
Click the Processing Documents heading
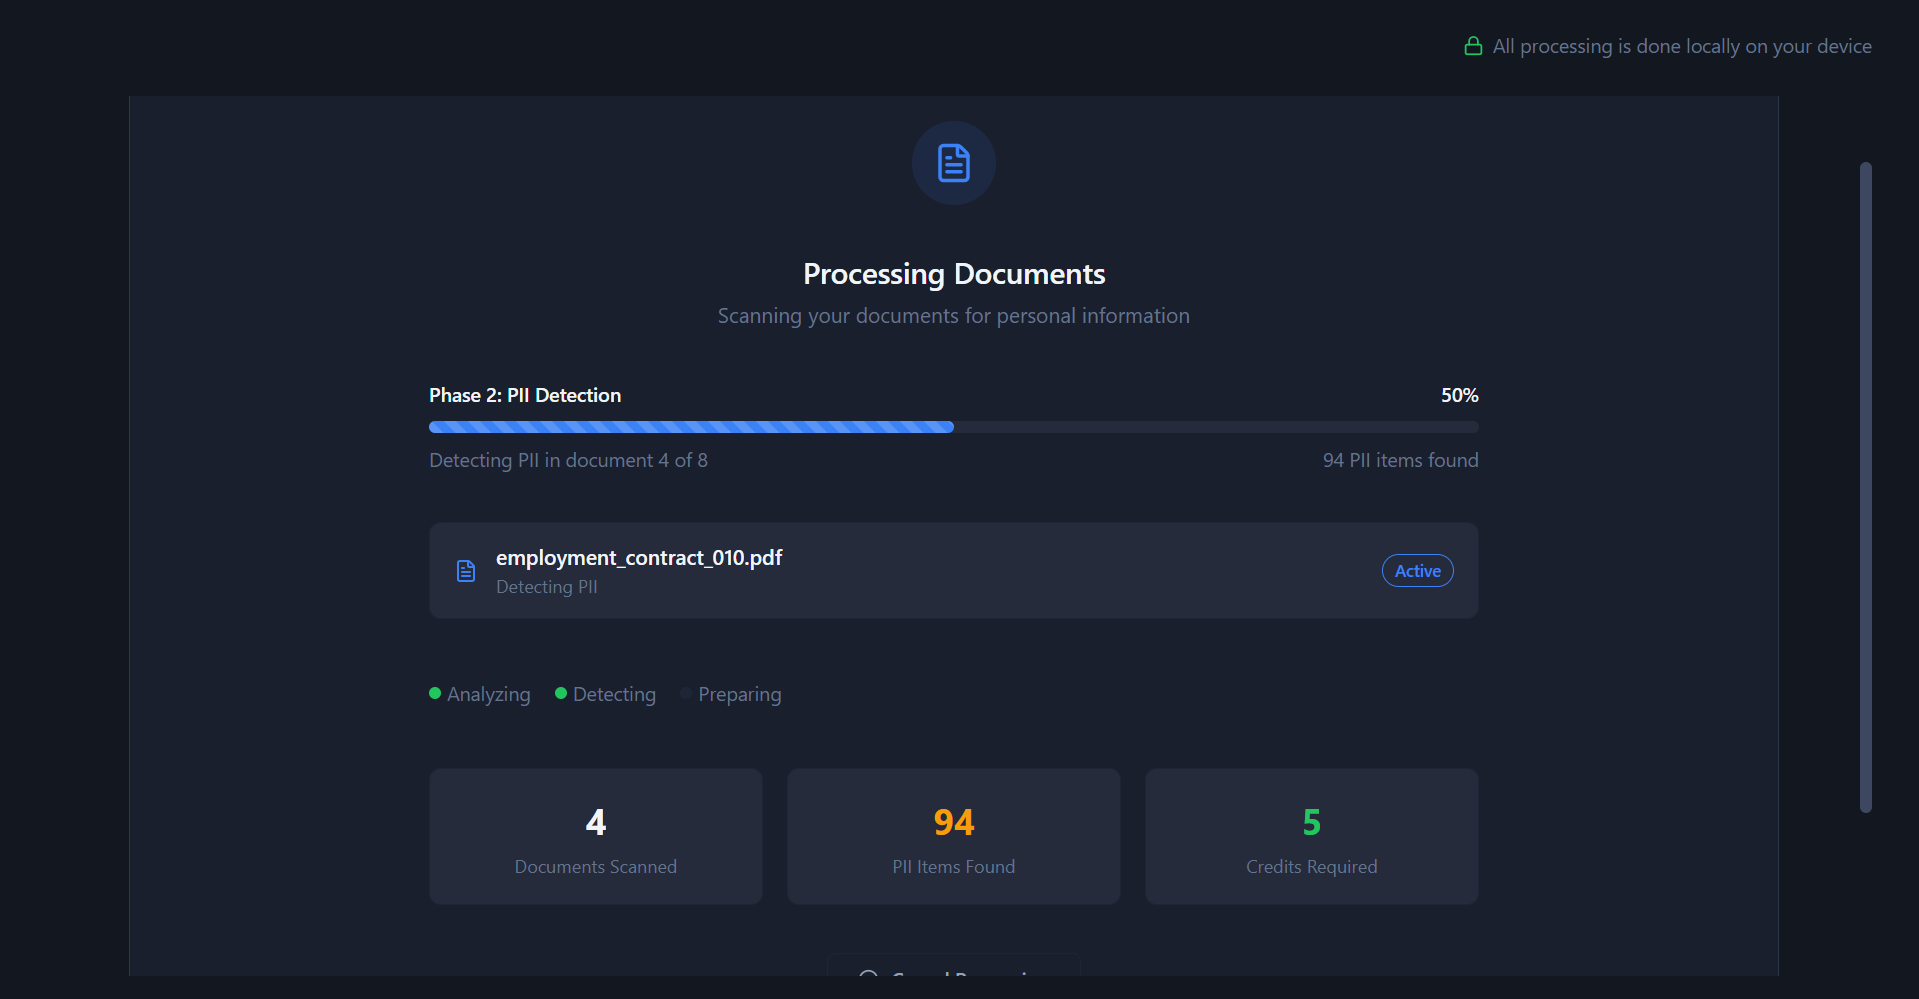pyautogui.click(x=953, y=274)
